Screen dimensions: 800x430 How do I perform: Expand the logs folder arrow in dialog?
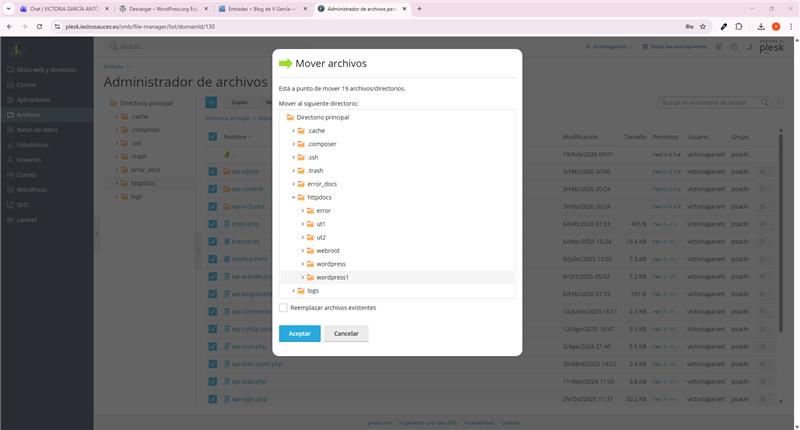(292, 290)
